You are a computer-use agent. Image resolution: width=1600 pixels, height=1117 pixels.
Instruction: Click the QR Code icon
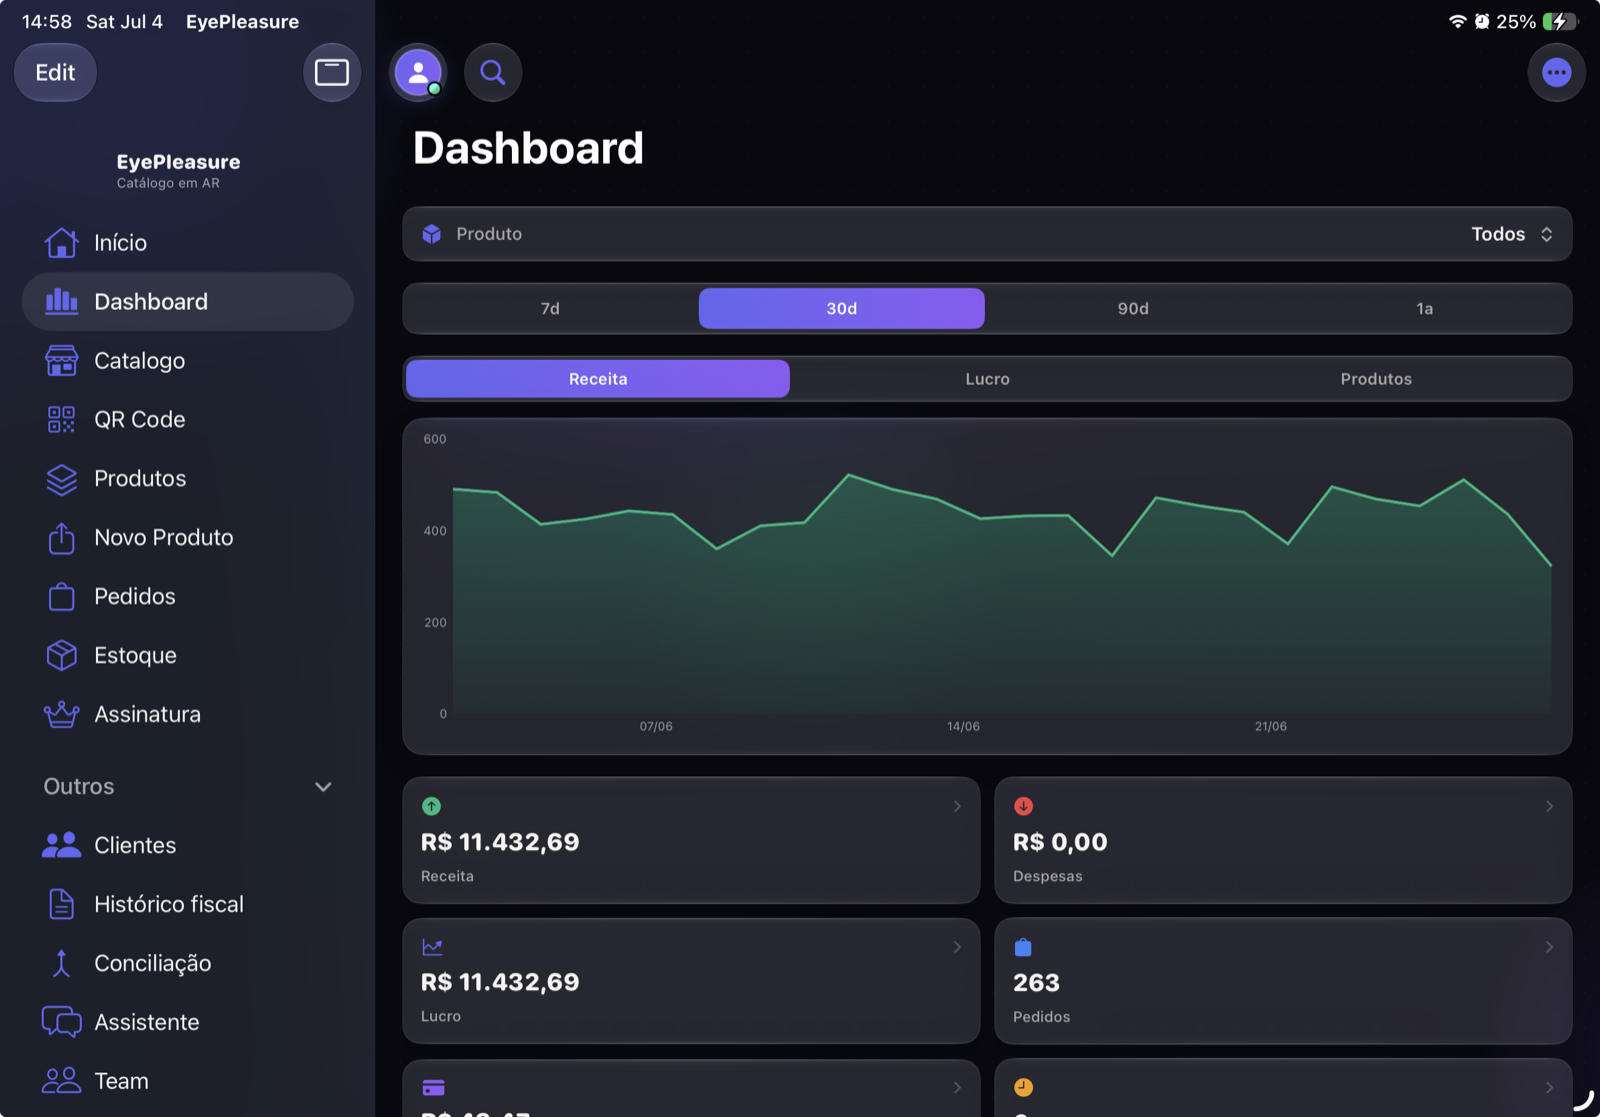(x=61, y=419)
